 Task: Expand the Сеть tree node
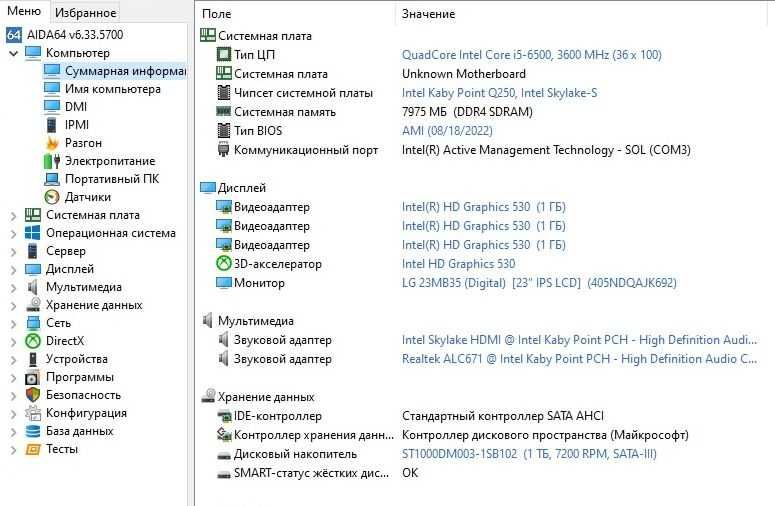13,323
